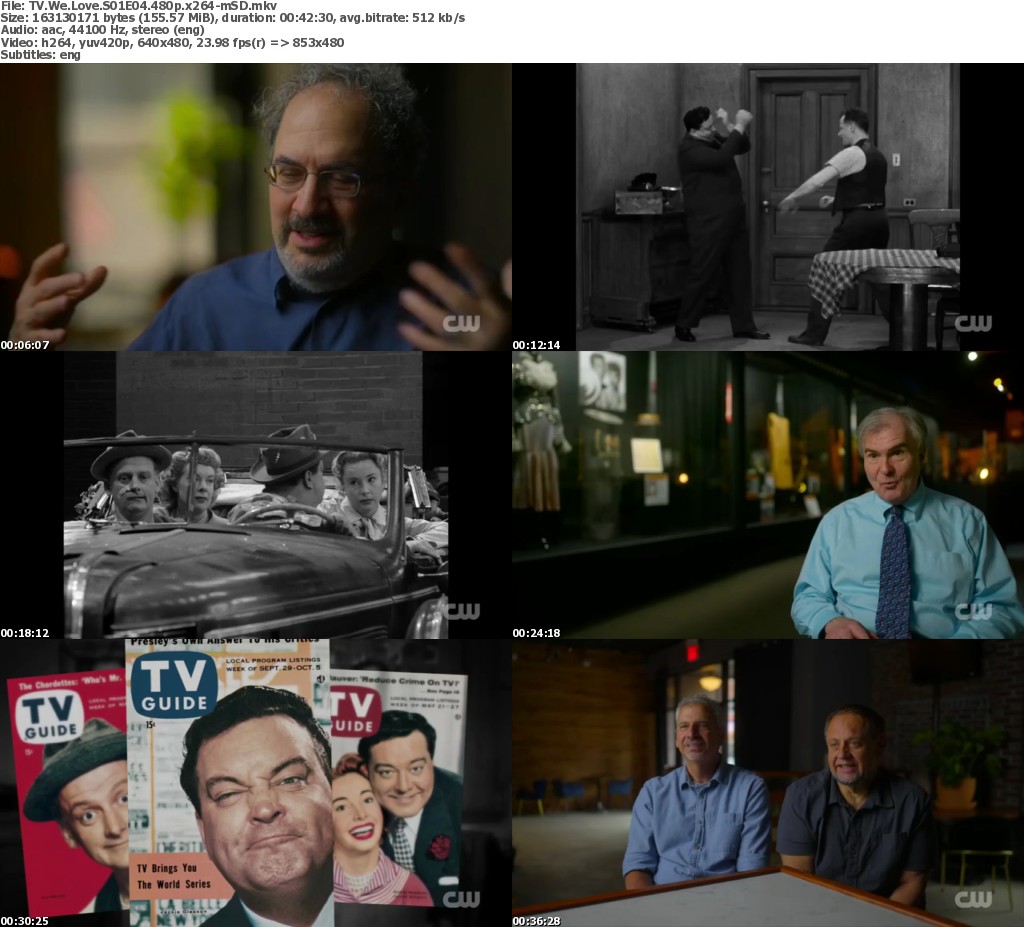
Task: Click the CW logo on the 00:06:07 frame
Action: [x=461, y=323]
